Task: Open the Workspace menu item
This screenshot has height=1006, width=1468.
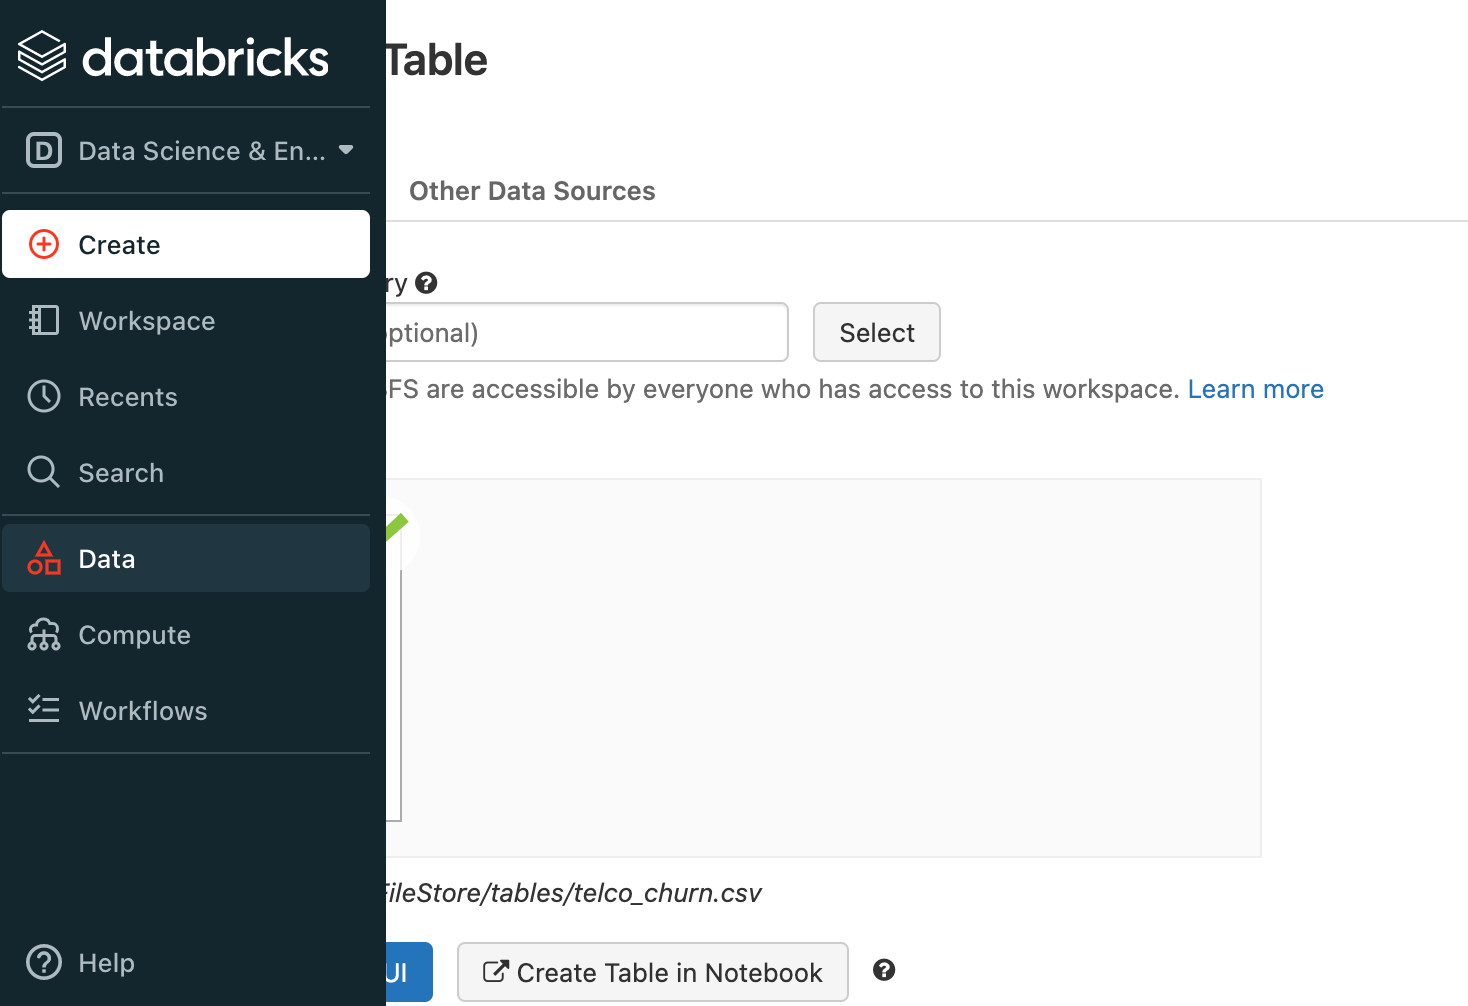Action: [x=147, y=321]
